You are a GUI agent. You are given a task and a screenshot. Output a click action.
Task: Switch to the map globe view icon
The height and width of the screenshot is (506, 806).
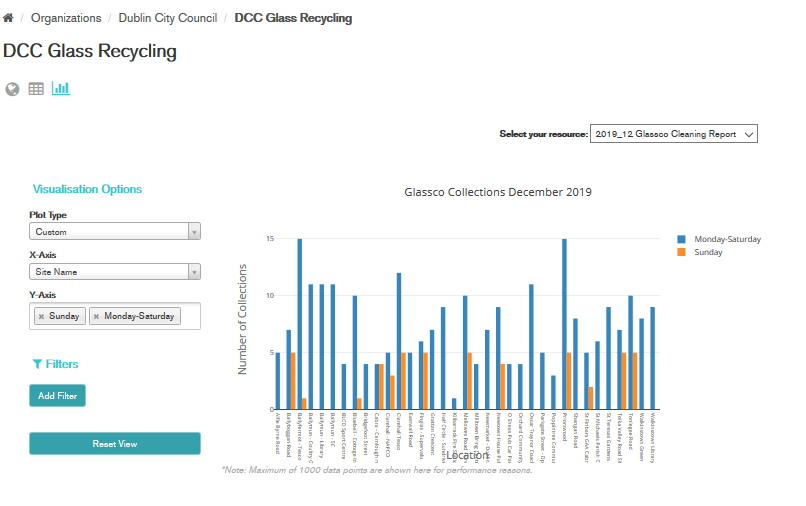[12, 89]
